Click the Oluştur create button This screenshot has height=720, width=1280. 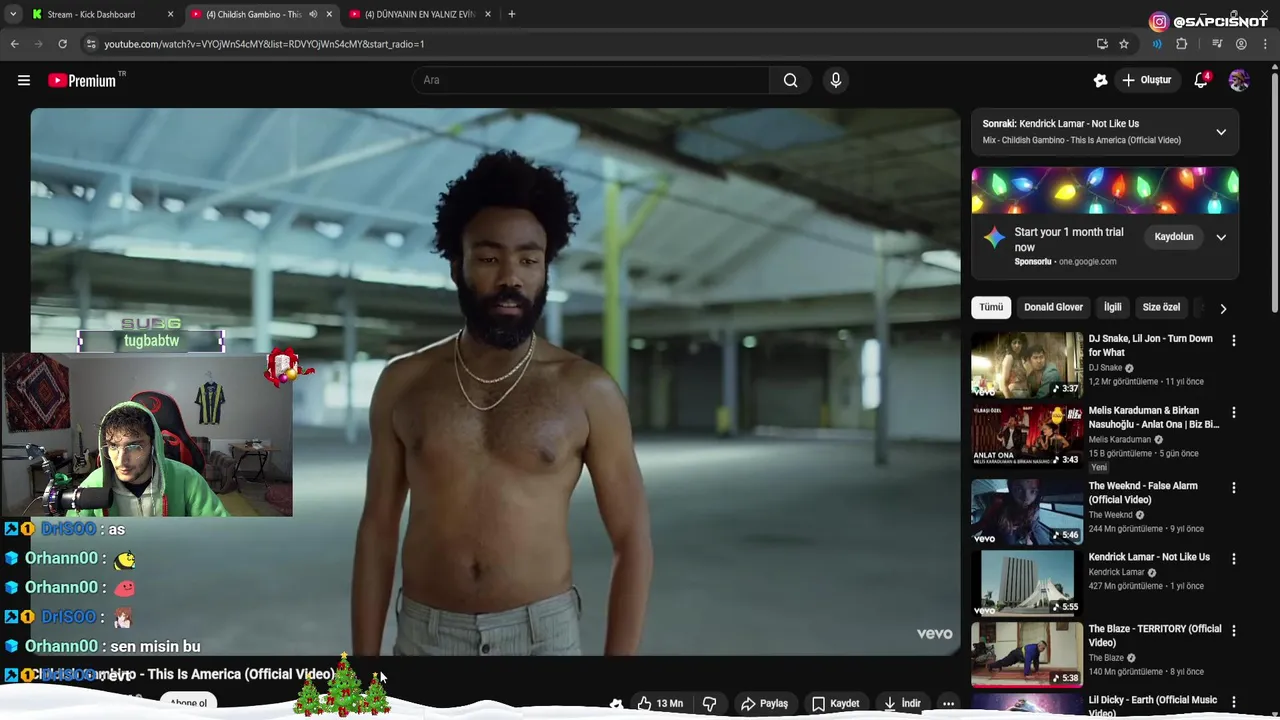pos(1146,80)
